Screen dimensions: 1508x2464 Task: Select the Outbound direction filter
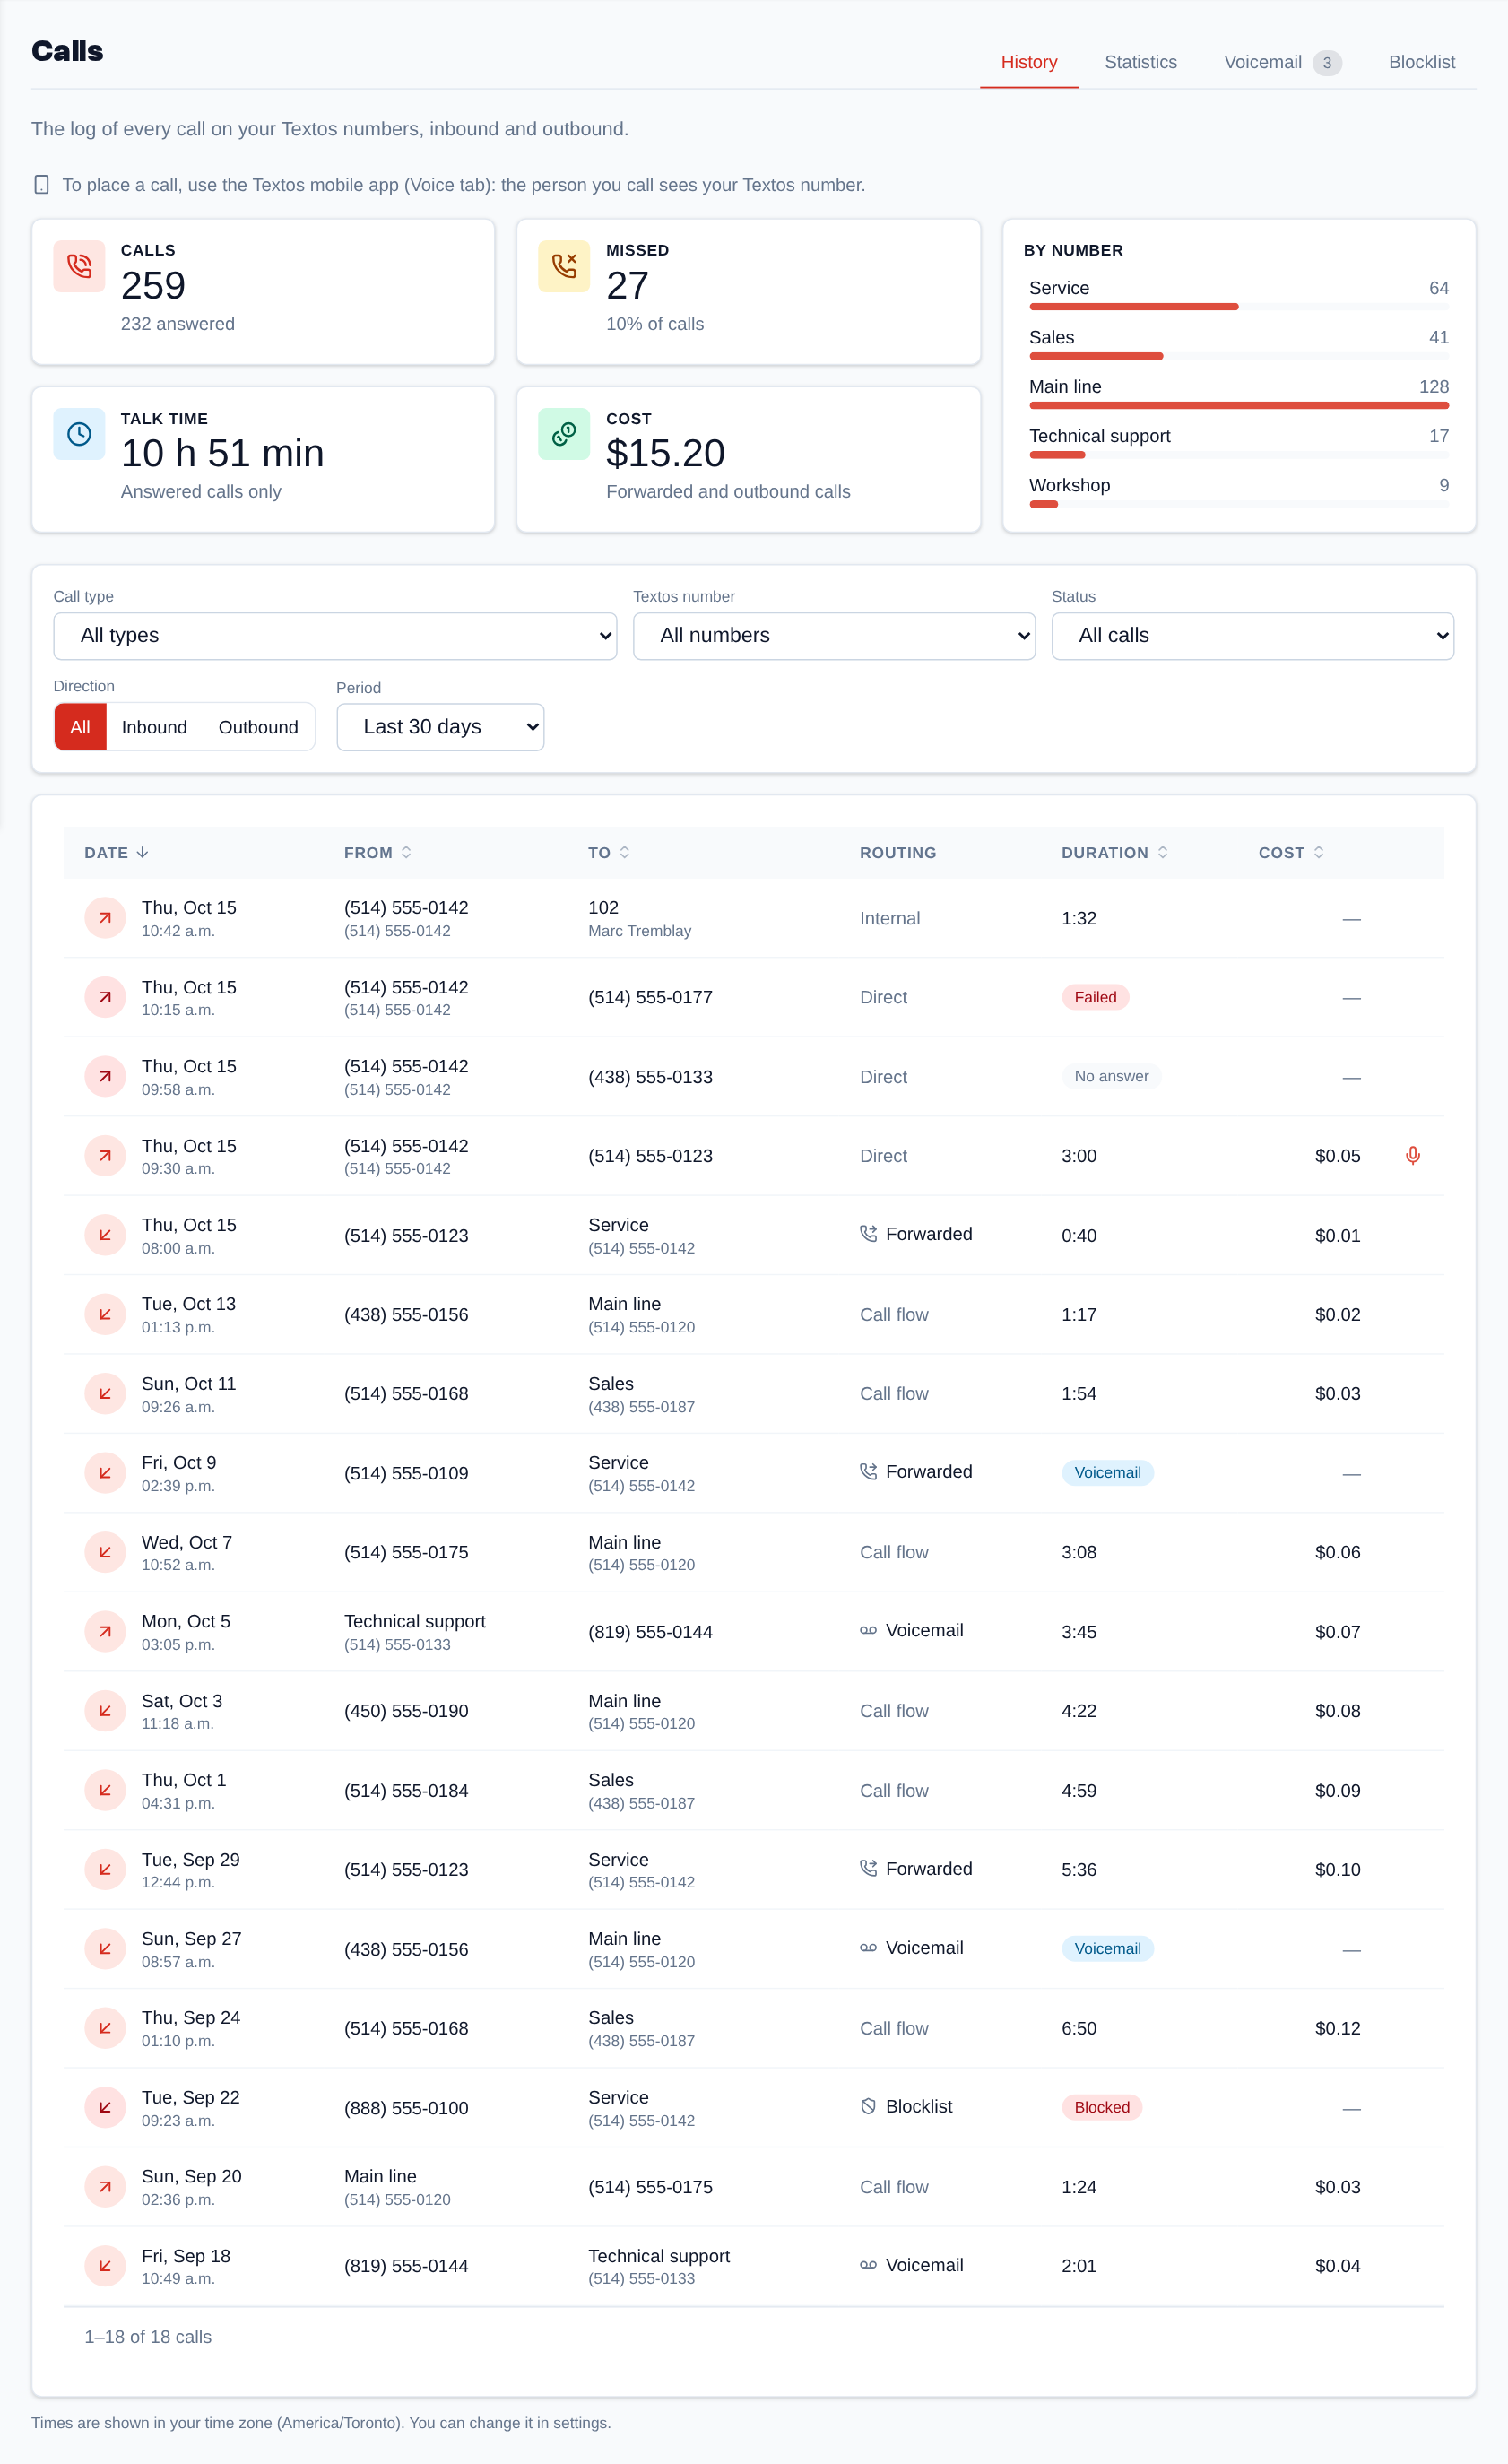pyautogui.click(x=258, y=727)
